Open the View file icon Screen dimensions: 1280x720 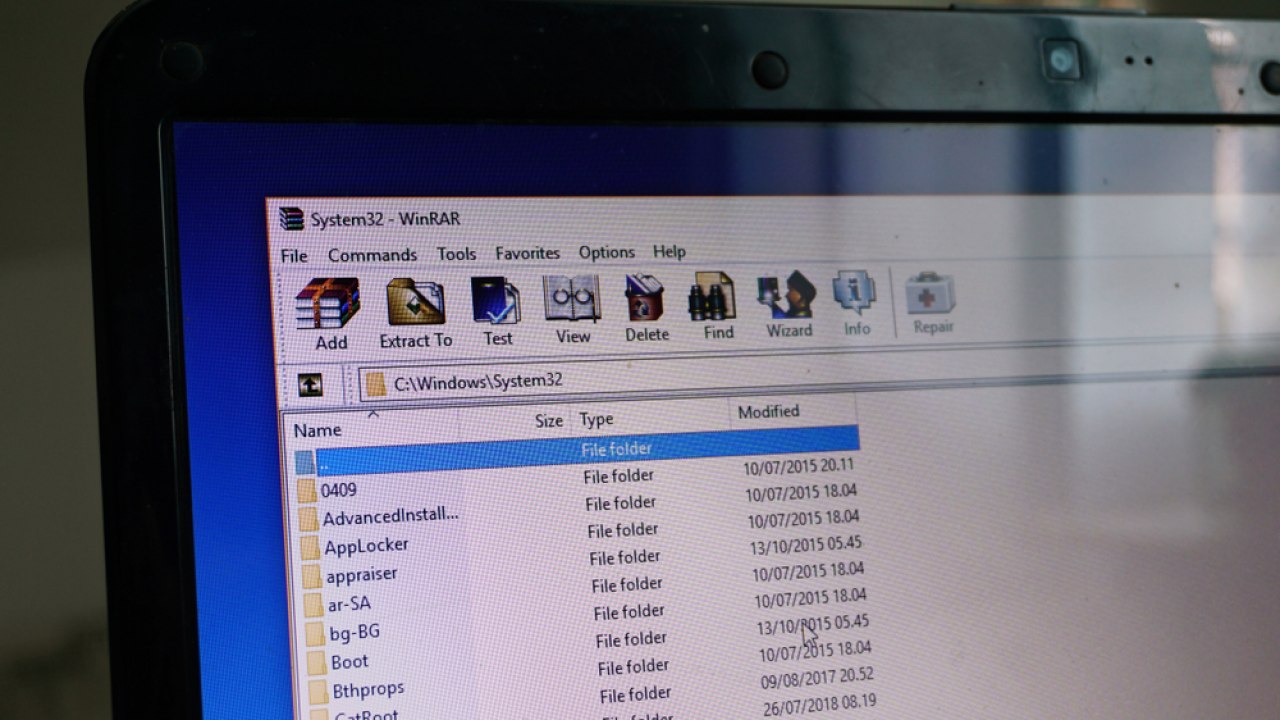click(572, 300)
